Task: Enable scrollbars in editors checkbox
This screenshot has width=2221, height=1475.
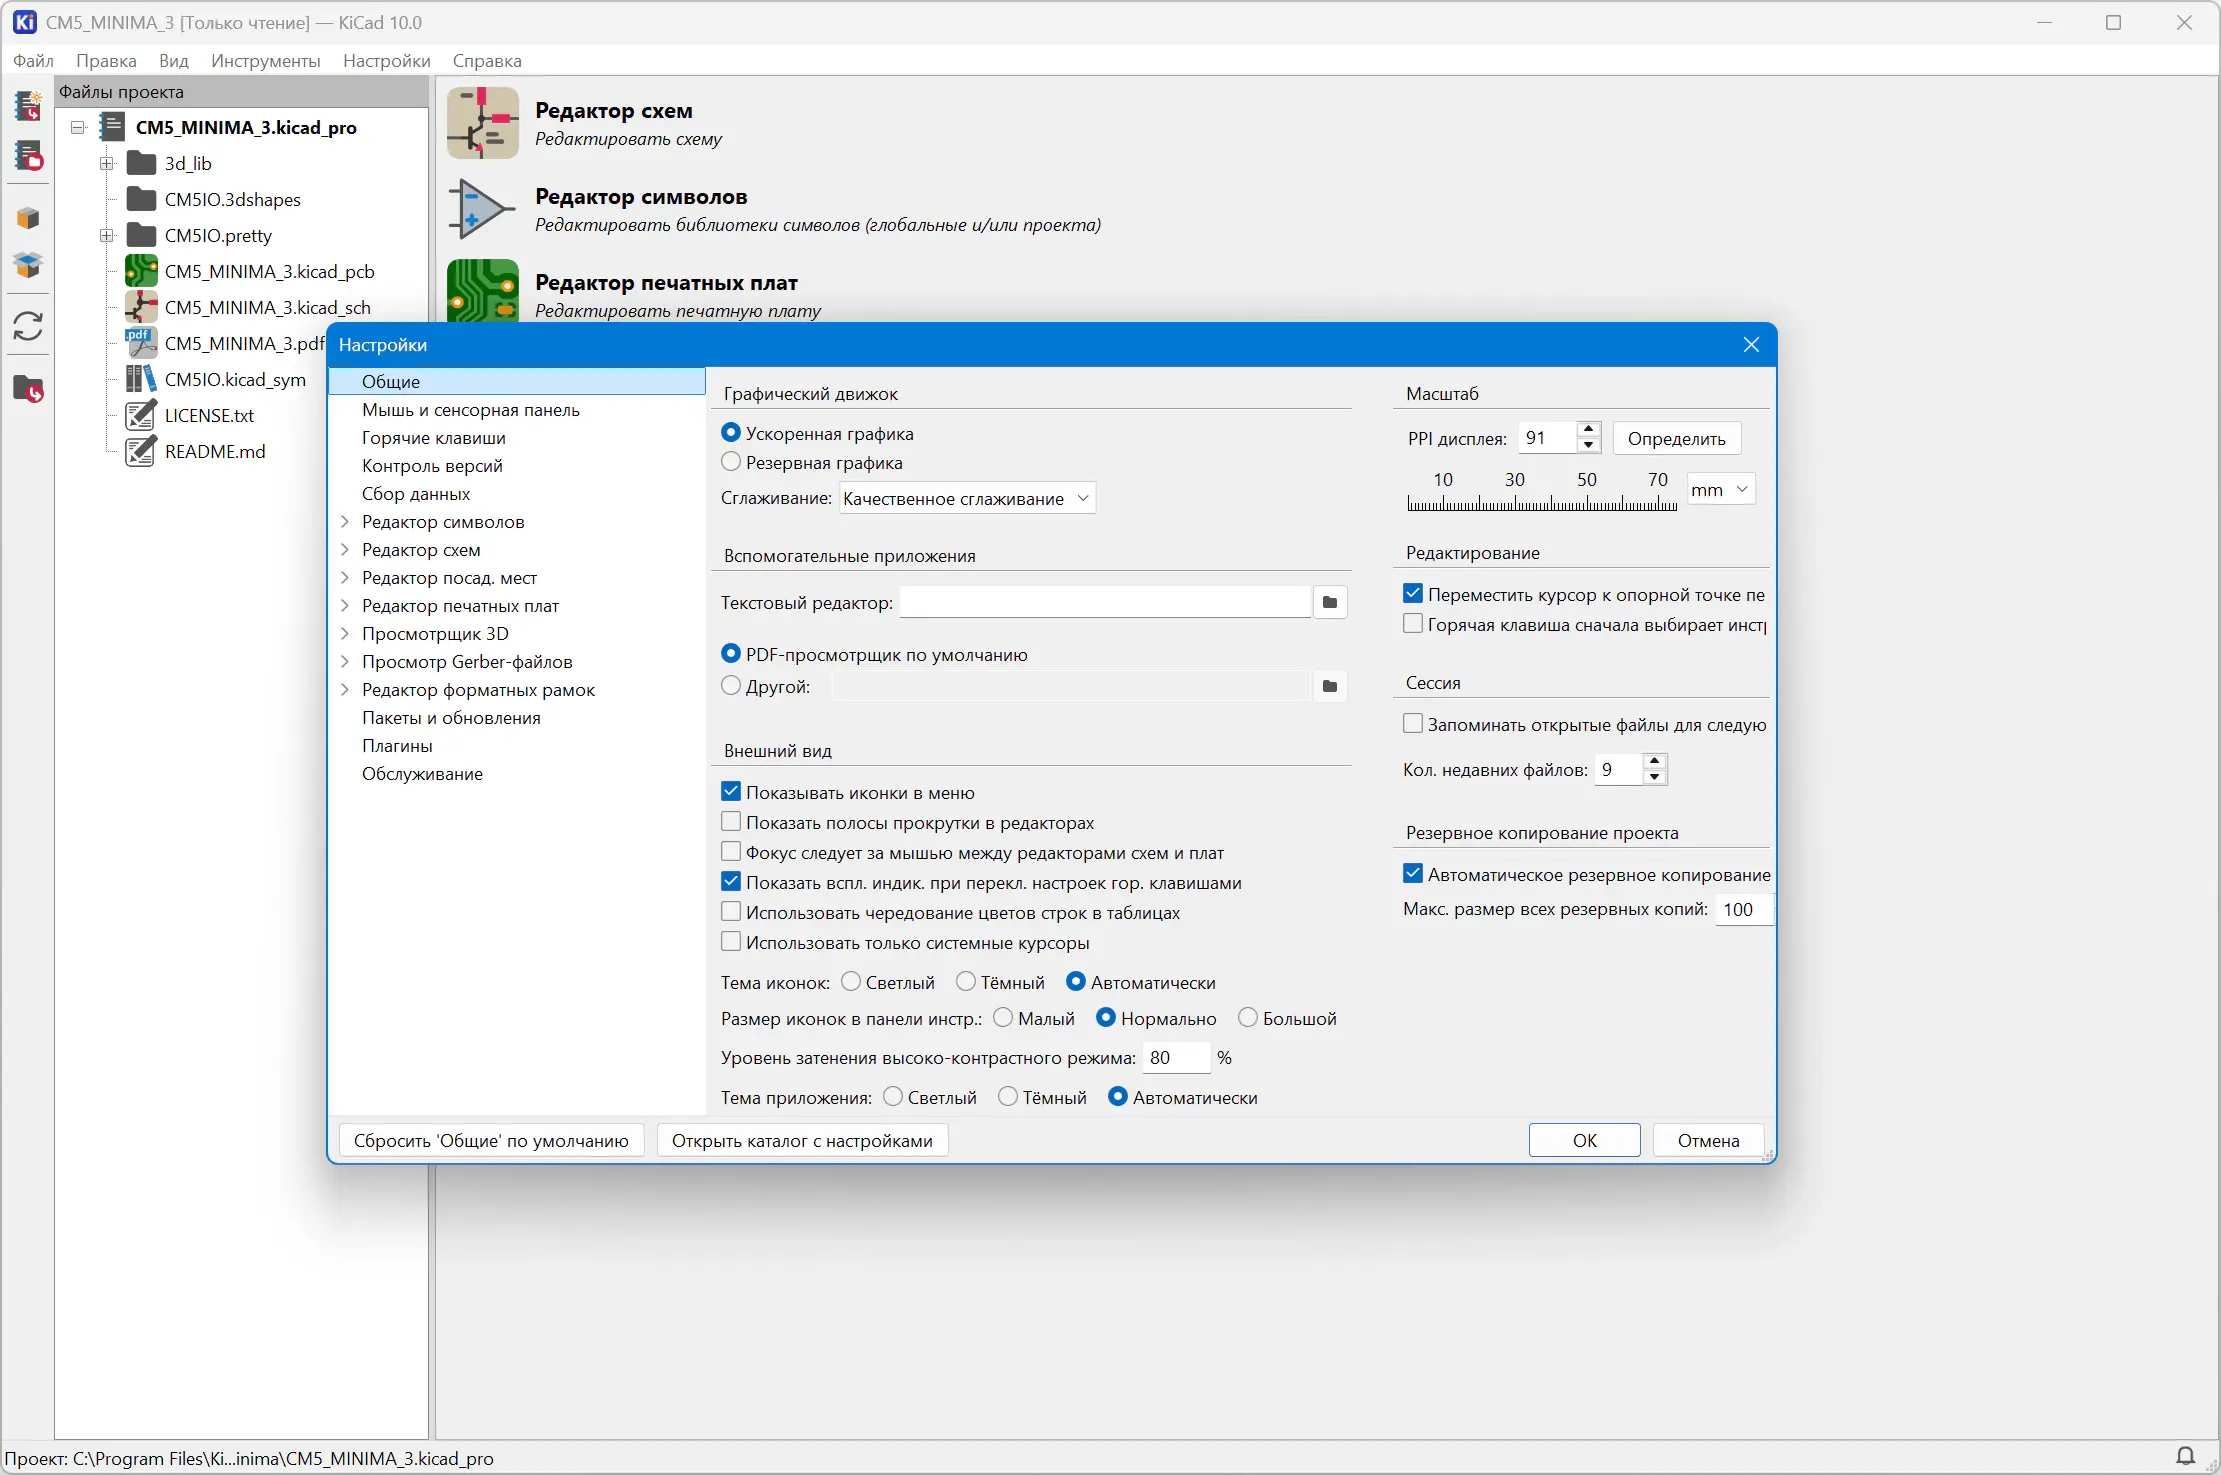Action: click(x=731, y=822)
